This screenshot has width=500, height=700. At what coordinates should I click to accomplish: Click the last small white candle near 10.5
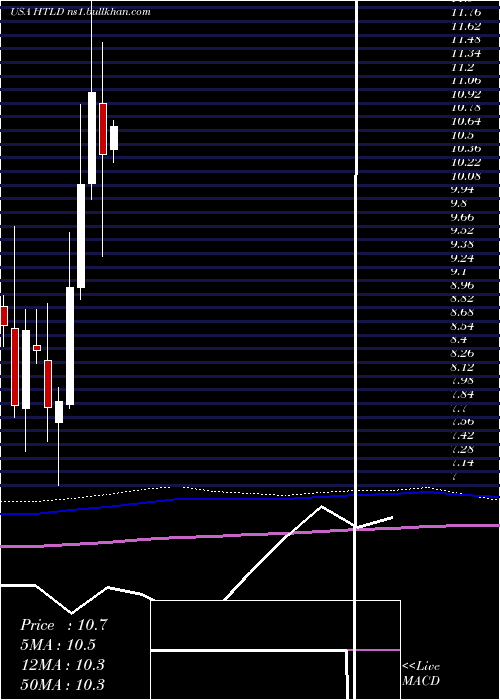coord(114,138)
